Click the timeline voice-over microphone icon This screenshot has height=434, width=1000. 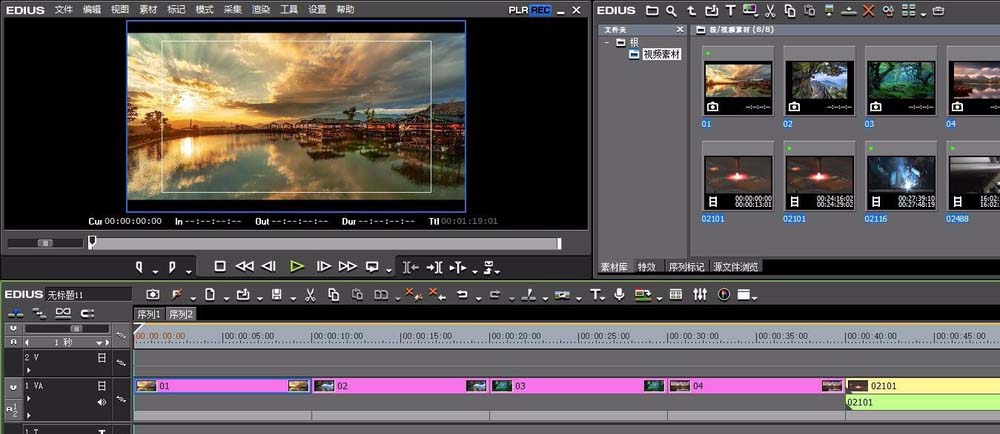point(618,294)
